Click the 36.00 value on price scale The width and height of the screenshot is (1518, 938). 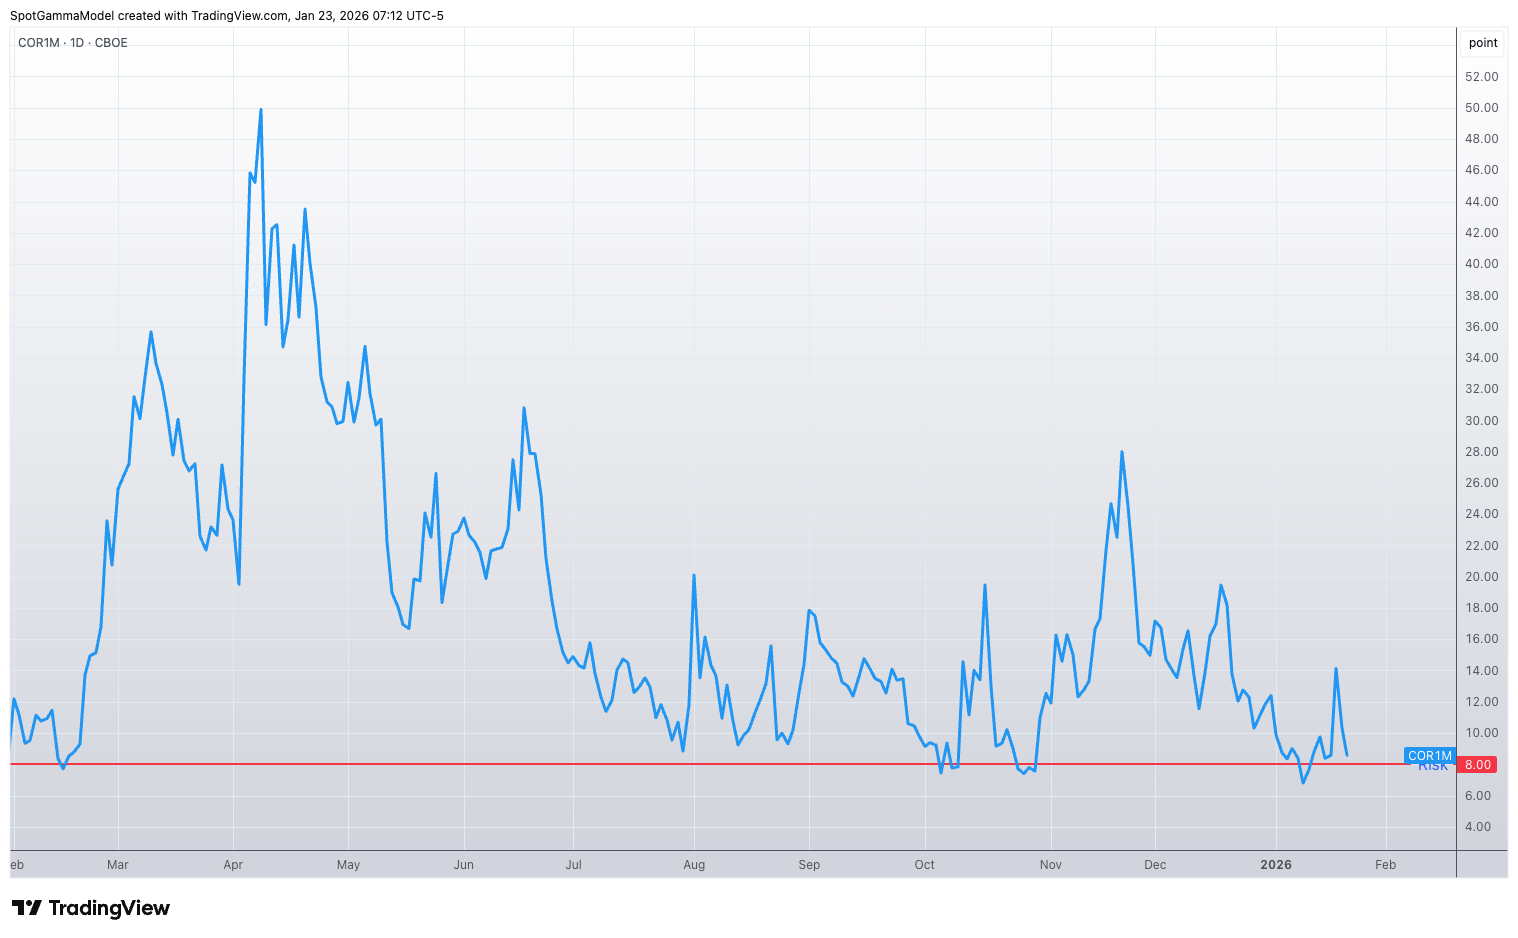coord(1481,327)
